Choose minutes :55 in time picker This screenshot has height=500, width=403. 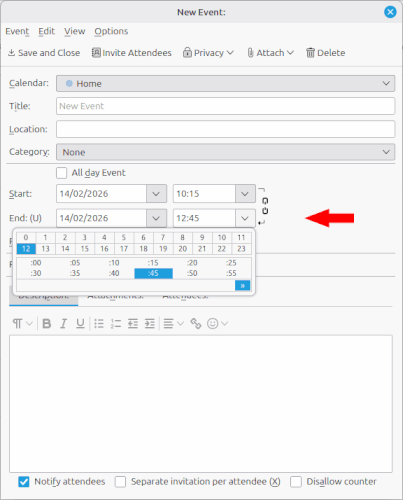tap(231, 273)
